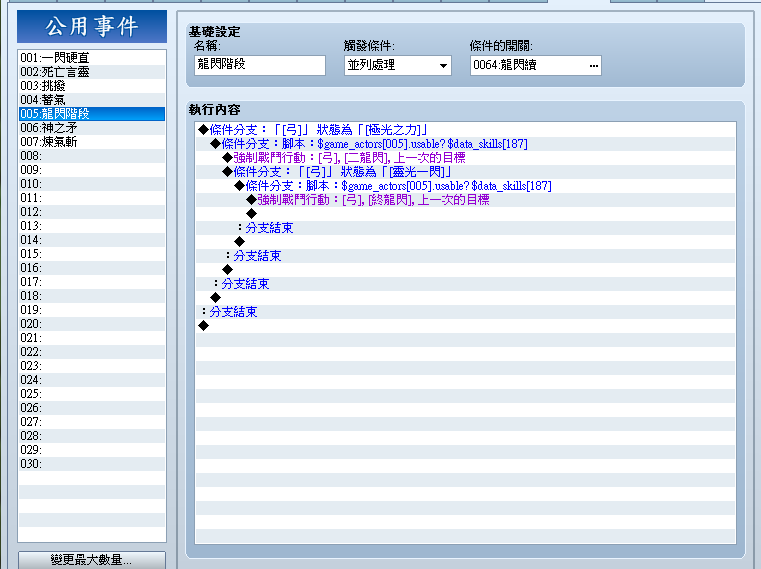761x569 pixels.
Task: Select the 強制戰鬥行動 二龍閃 command line
Action: click(x=465, y=158)
